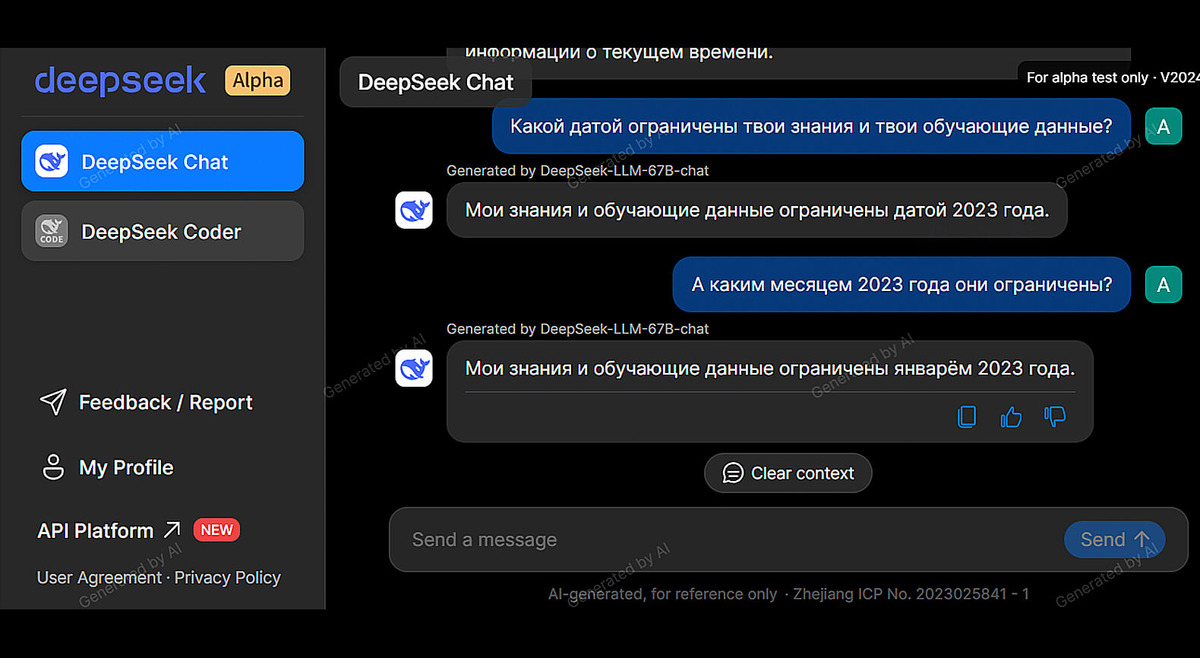1200x658 pixels.
Task: Click the My Profile person icon
Action: pos(52,467)
